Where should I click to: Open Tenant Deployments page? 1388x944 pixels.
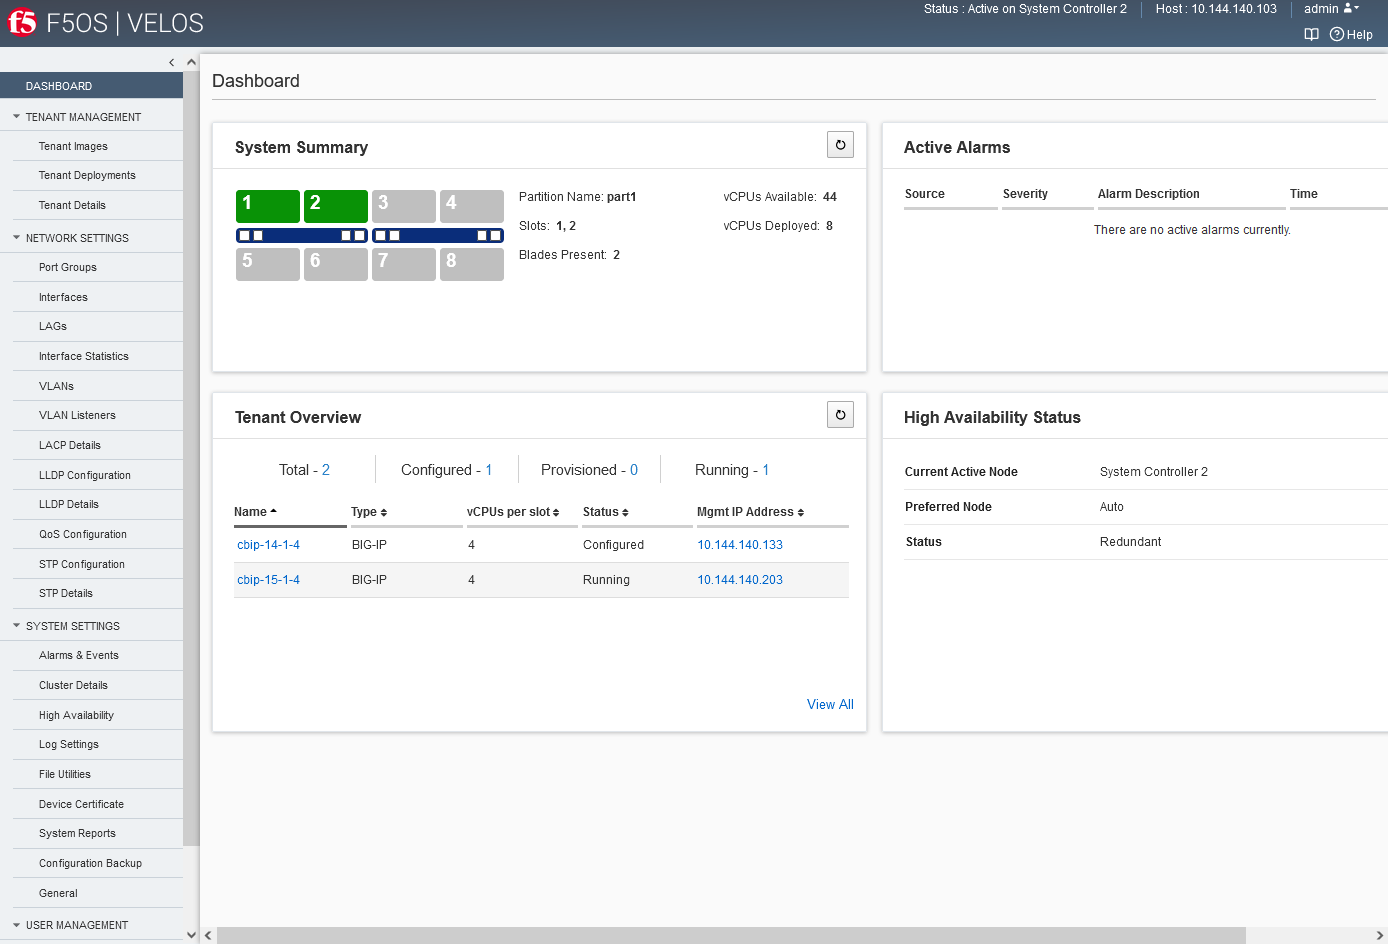87,175
